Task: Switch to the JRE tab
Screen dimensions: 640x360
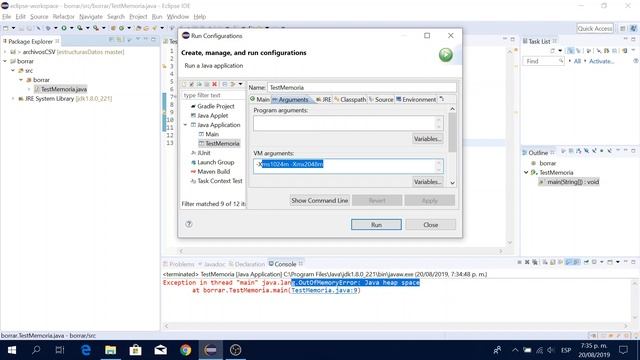Action: pyautogui.click(x=324, y=100)
